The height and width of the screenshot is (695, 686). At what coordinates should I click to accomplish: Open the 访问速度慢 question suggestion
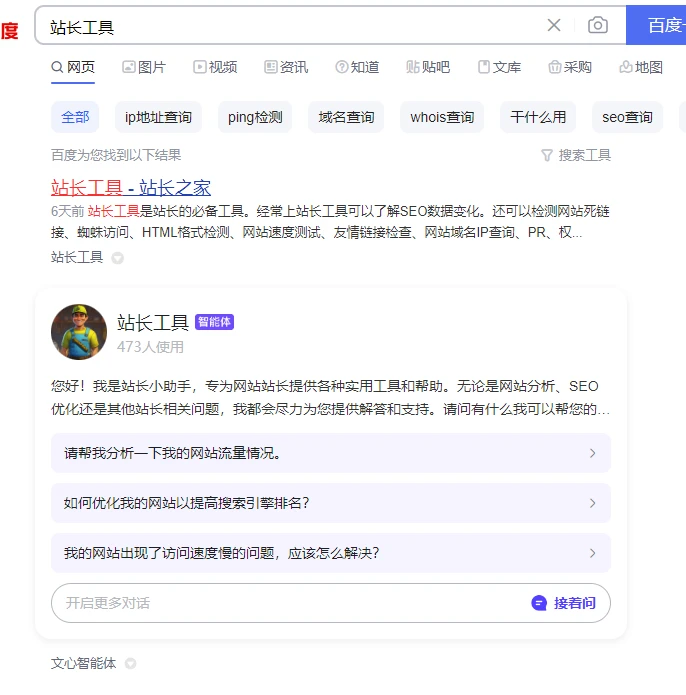(330, 553)
